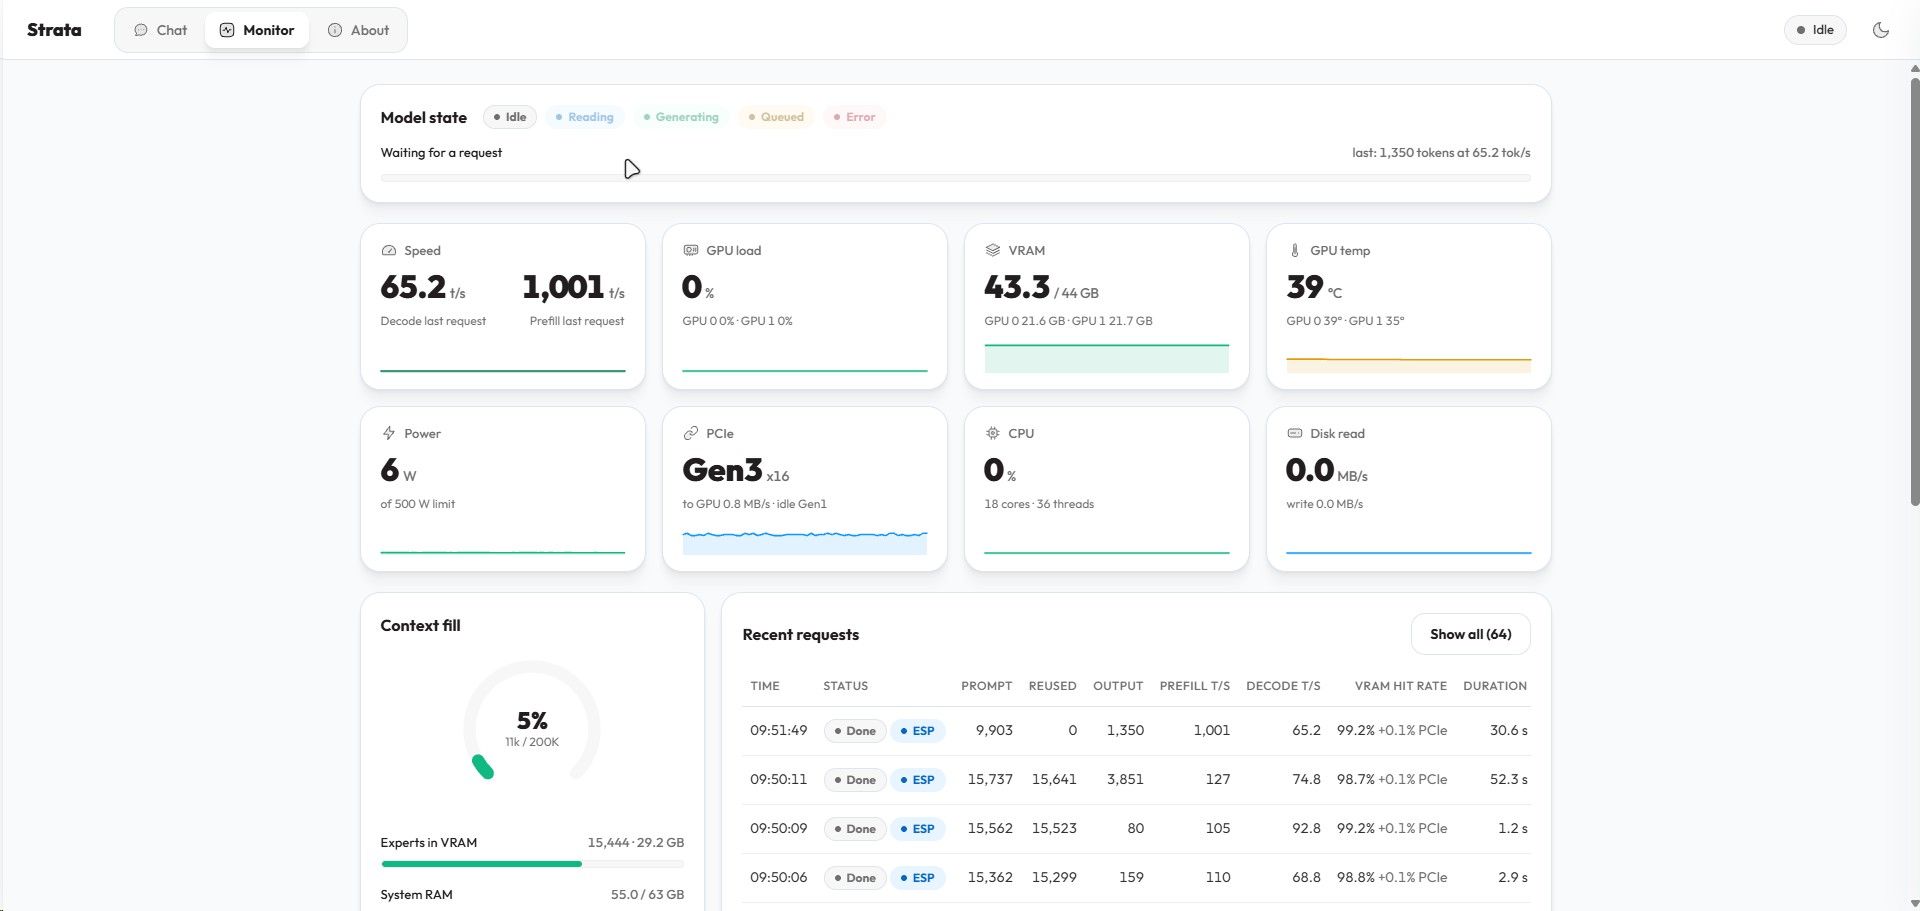1920x911 pixels.
Task: Click the PCIe link icon
Action: (690, 434)
